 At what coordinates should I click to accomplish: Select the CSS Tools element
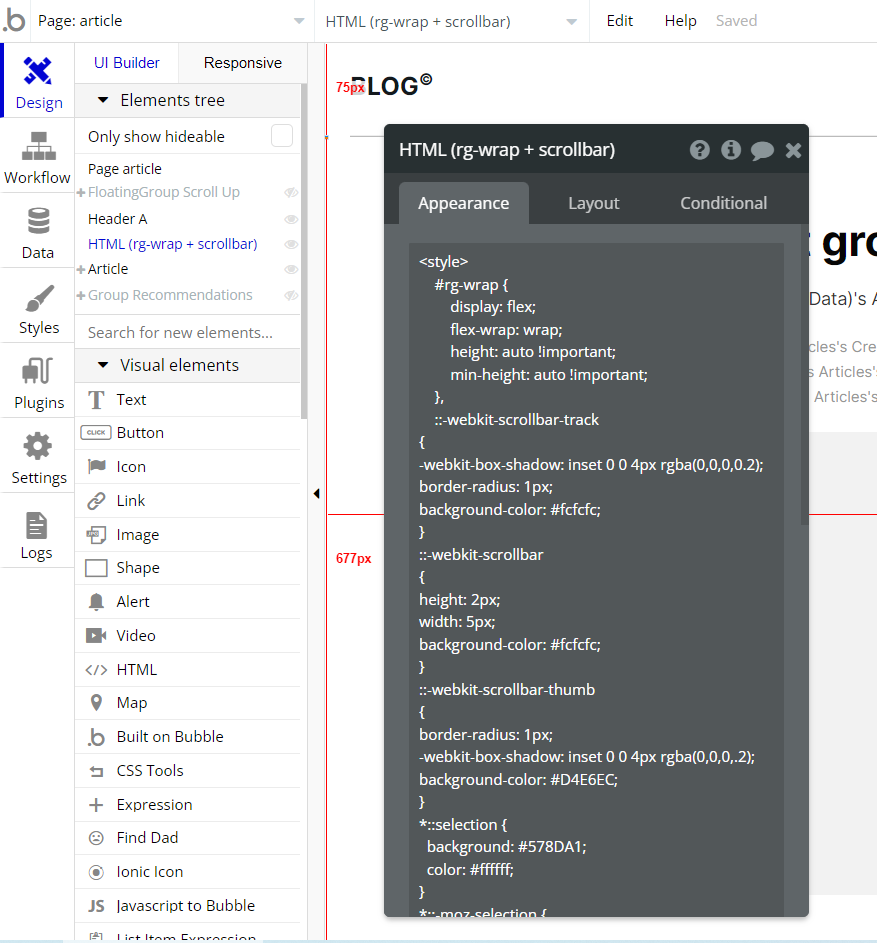tap(188, 770)
